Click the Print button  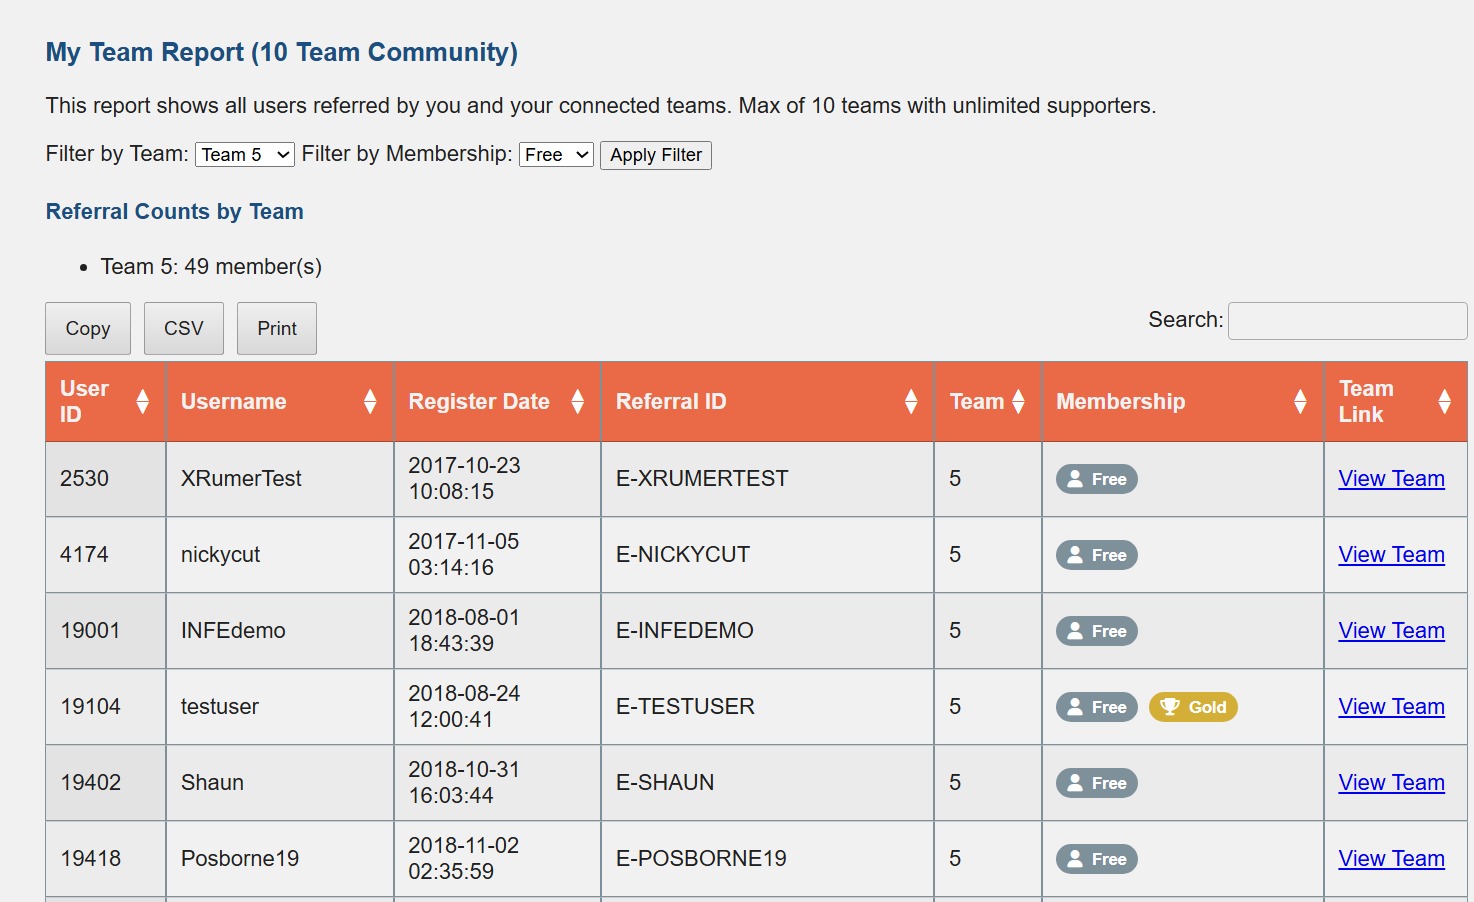[277, 328]
